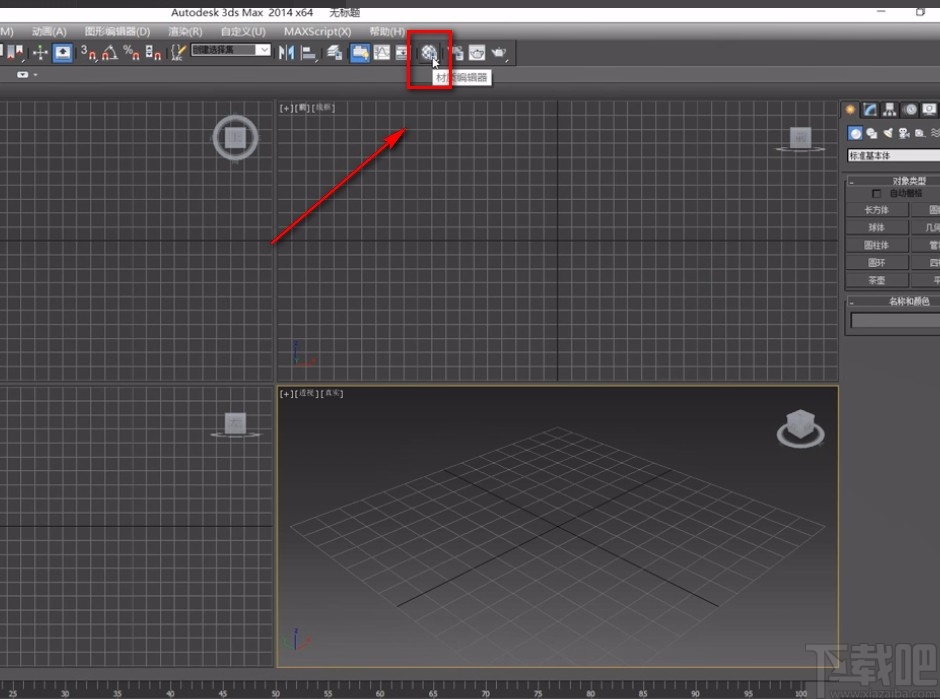This screenshot has height=699, width=940.
Task: Open the named selection set dropdown
Action: 263,50
